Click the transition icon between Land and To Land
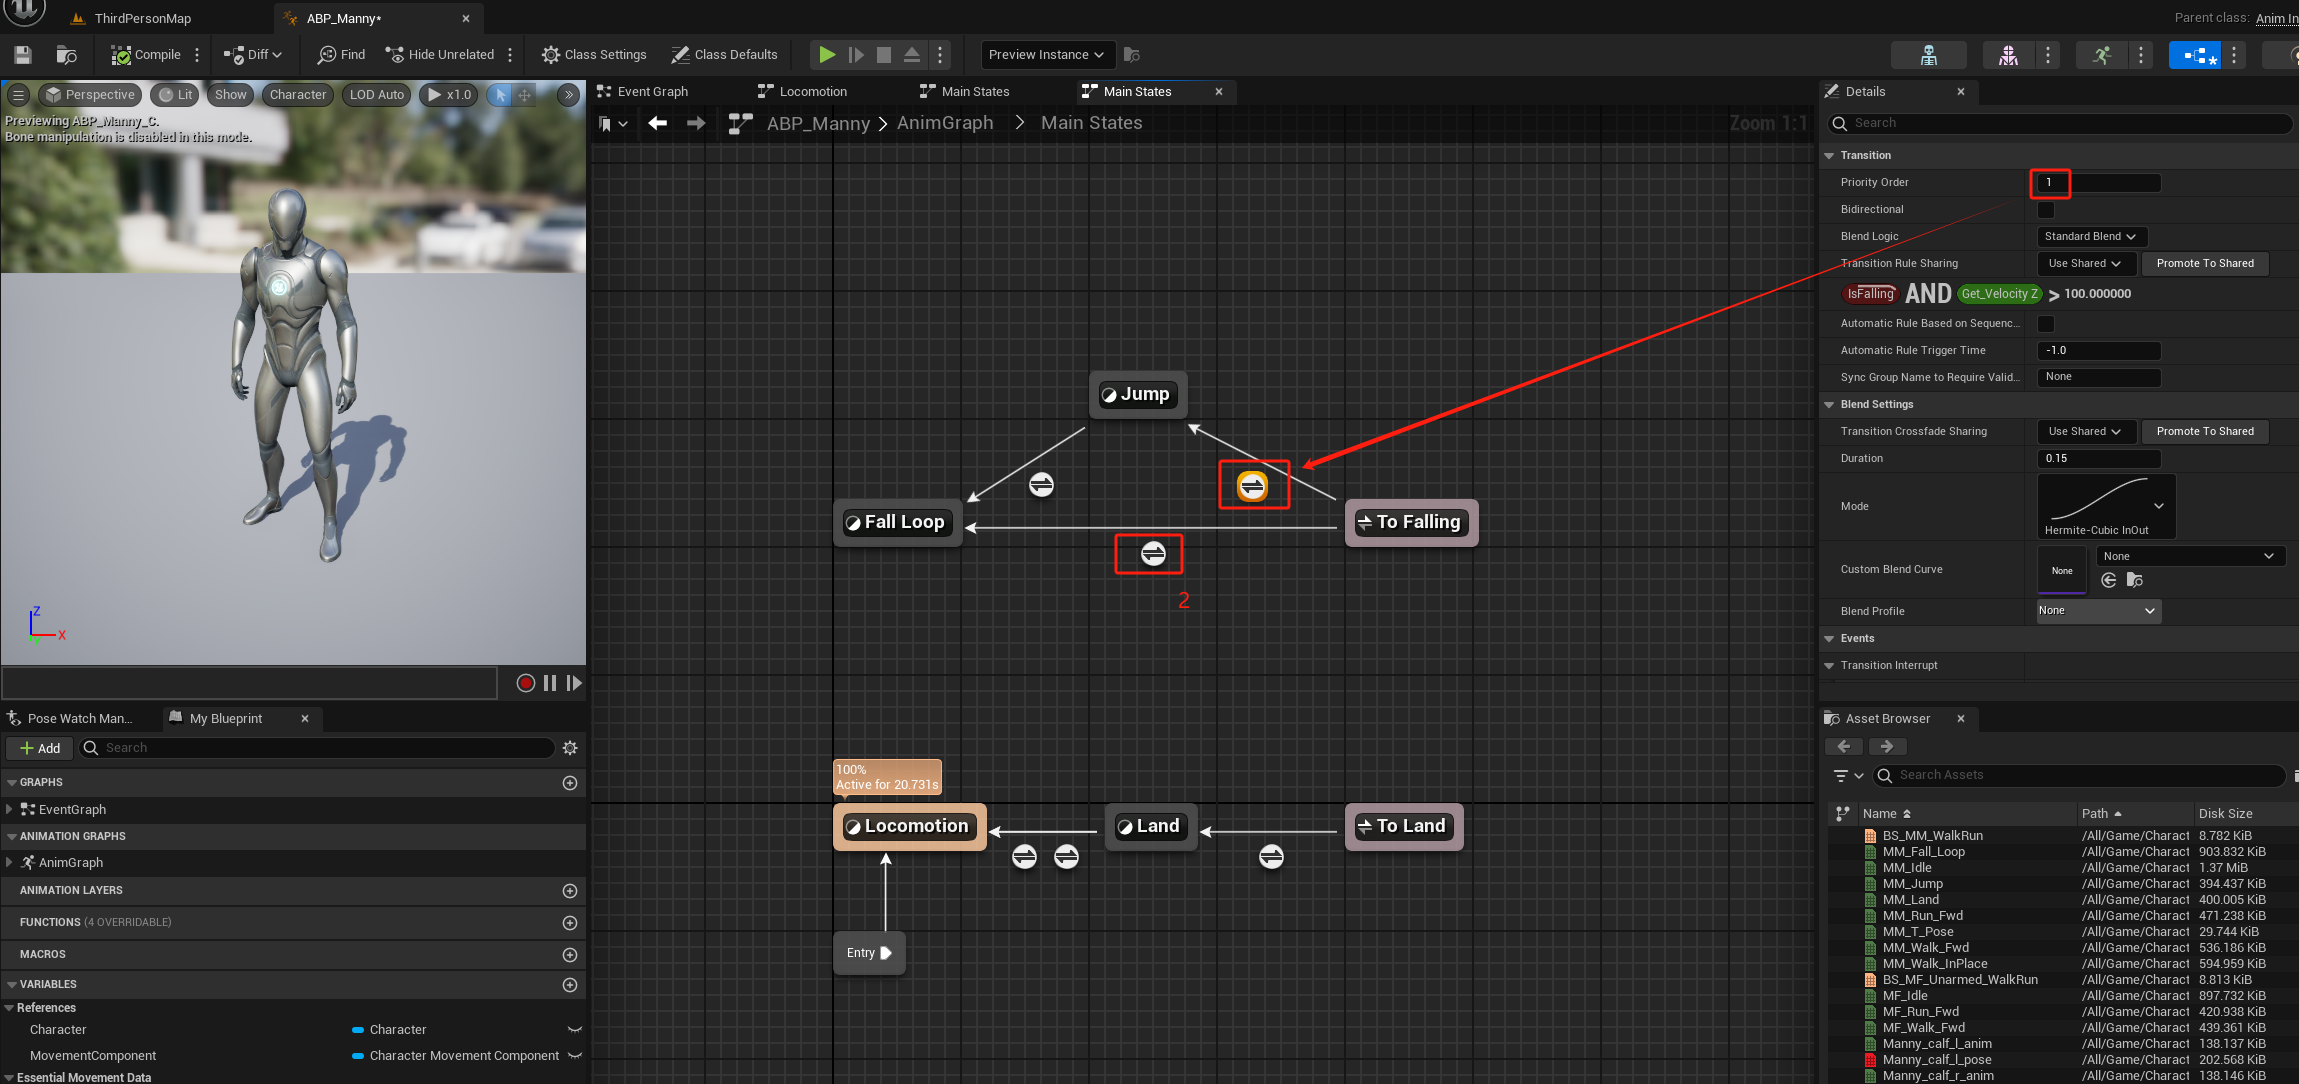Image resolution: width=2299 pixels, height=1084 pixels. pyautogui.click(x=1271, y=857)
